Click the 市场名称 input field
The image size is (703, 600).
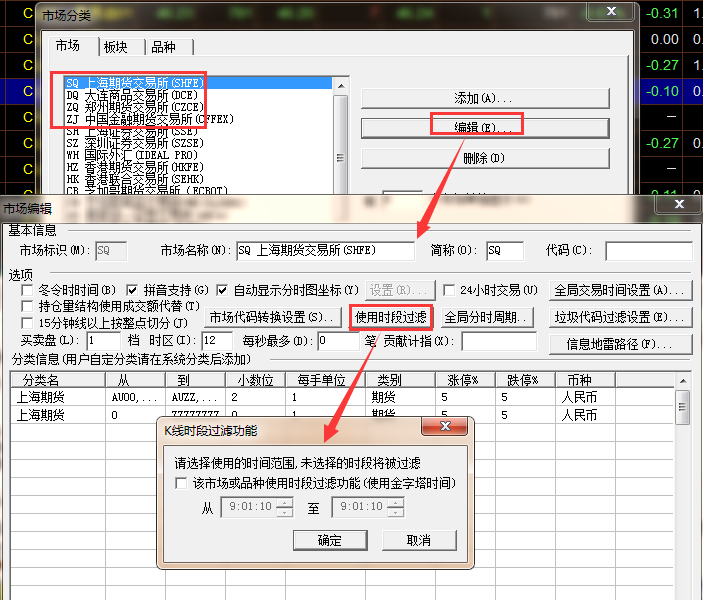click(324, 249)
